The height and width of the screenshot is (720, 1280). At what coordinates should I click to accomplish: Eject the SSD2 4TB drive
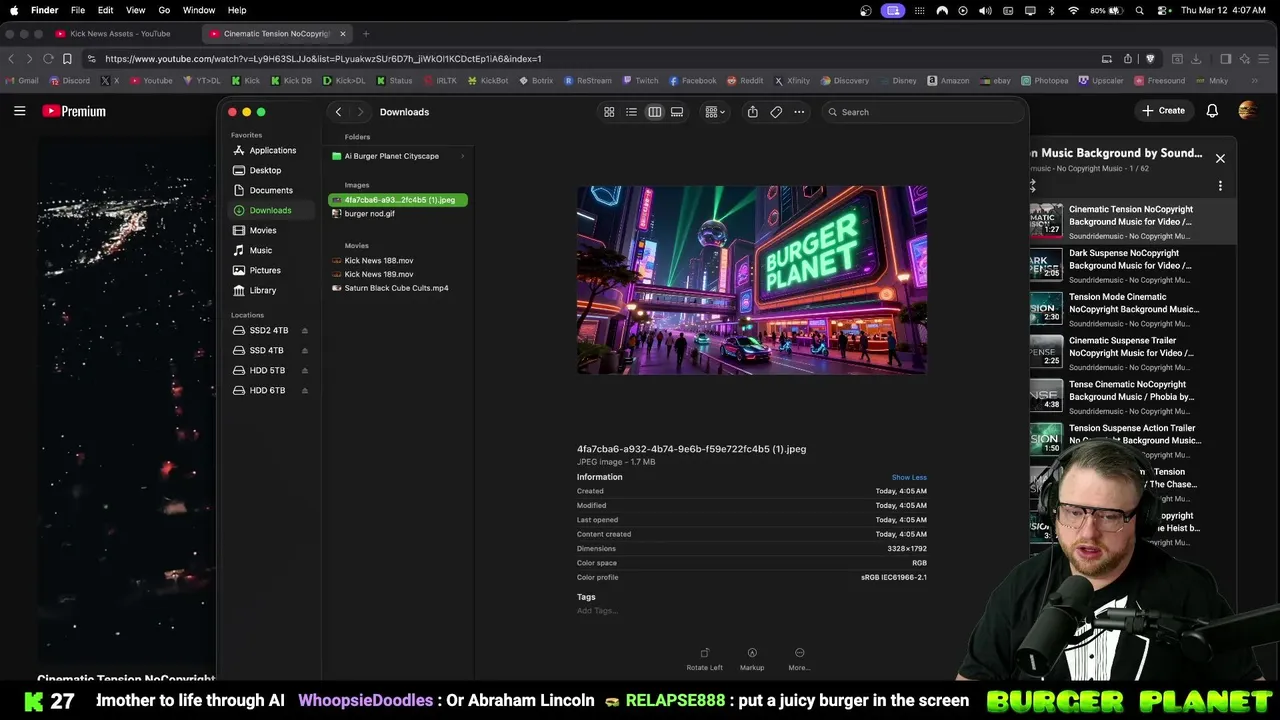click(305, 330)
